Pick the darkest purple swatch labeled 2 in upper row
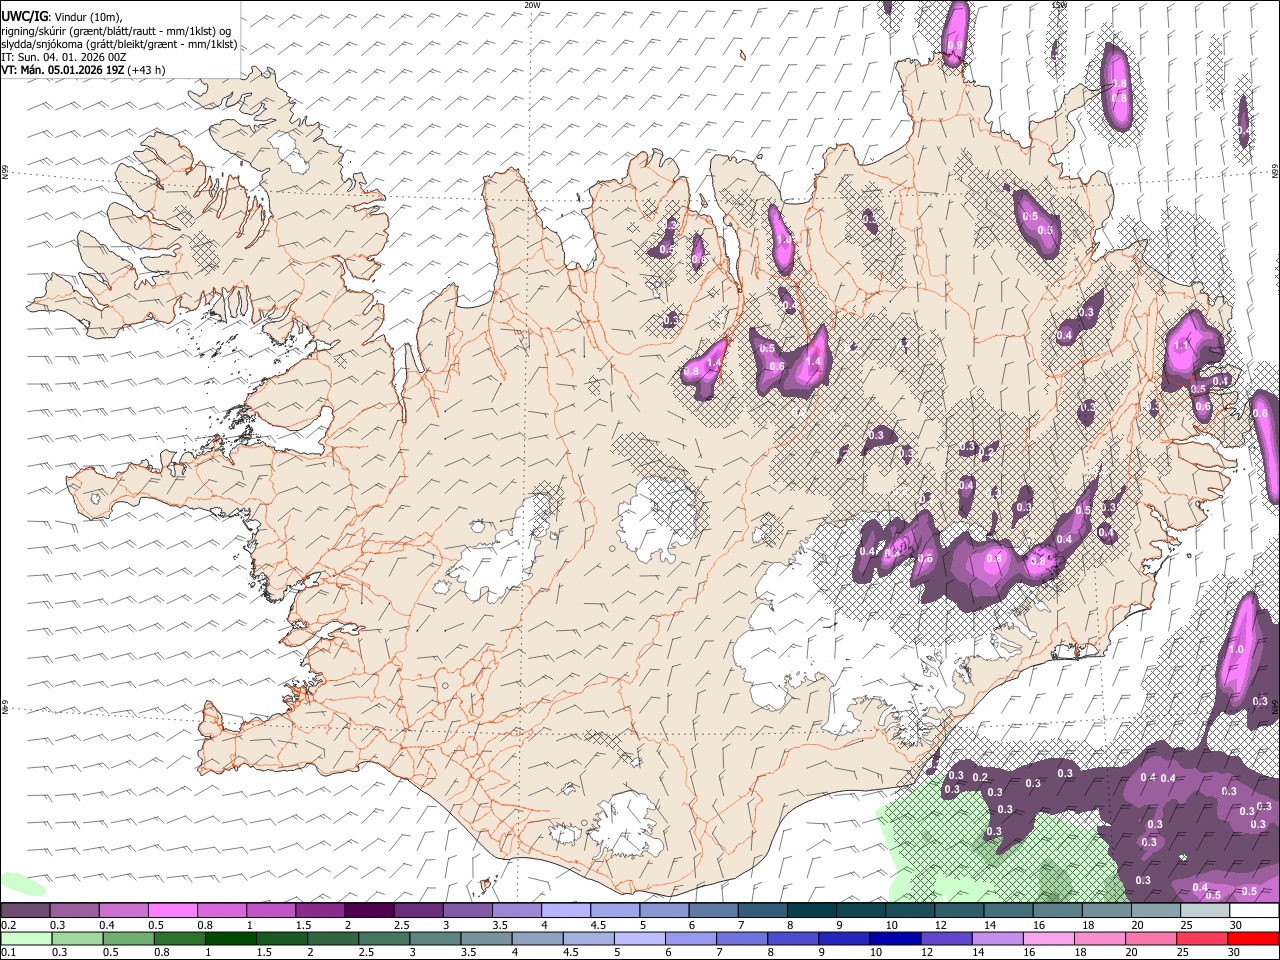1280x960 pixels. coord(369,911)
